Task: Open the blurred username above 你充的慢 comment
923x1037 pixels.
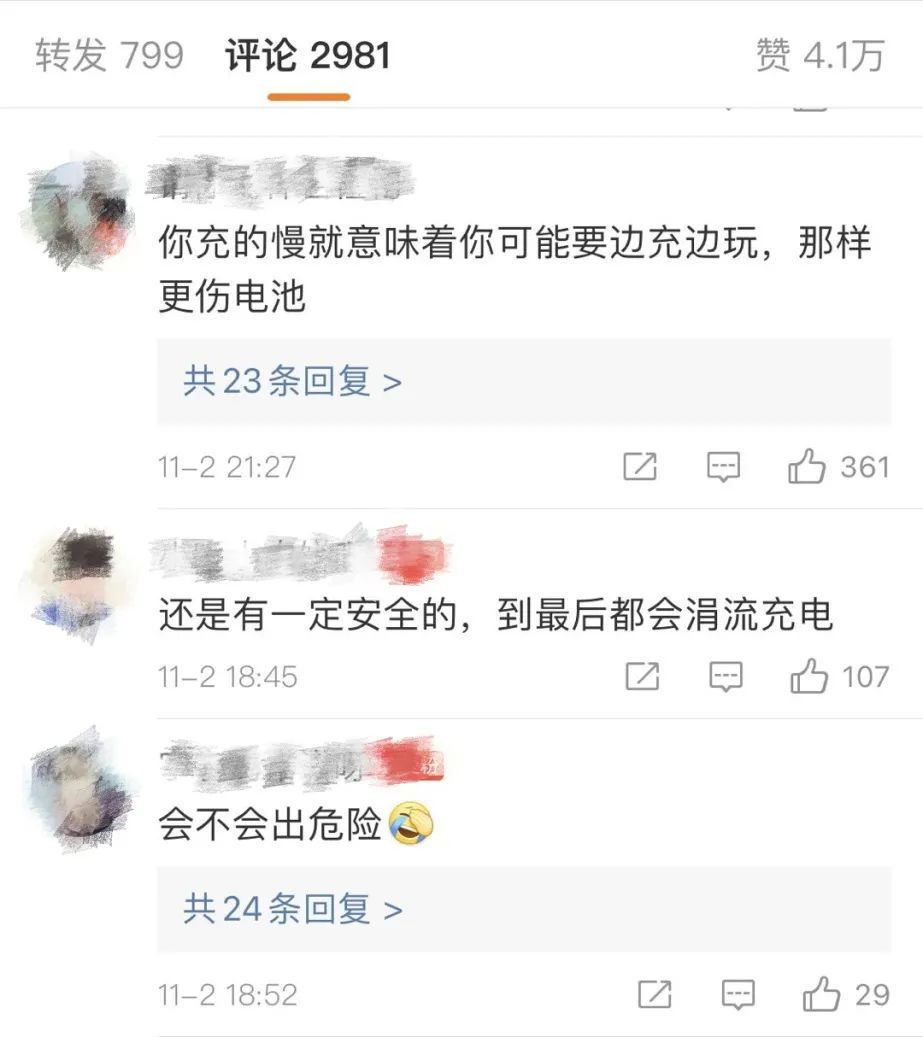Action: (x=278, y=179)
